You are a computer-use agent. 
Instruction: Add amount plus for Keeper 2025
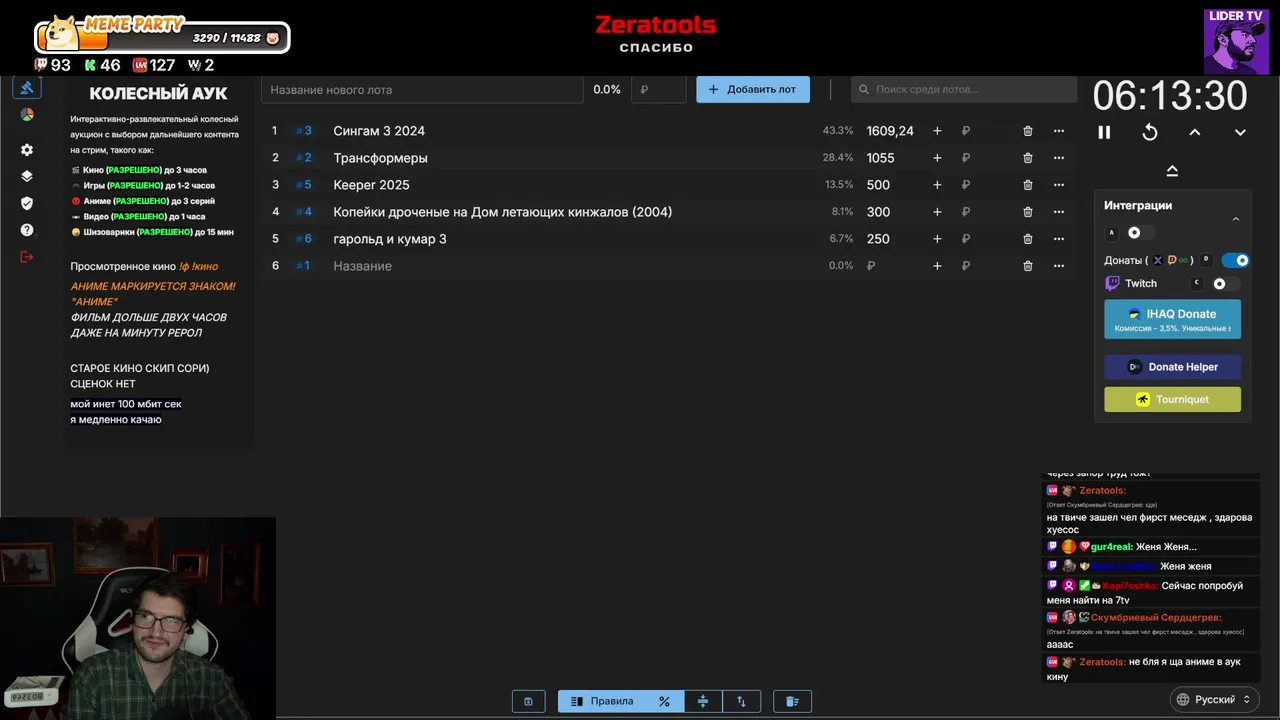coord(937,185)
